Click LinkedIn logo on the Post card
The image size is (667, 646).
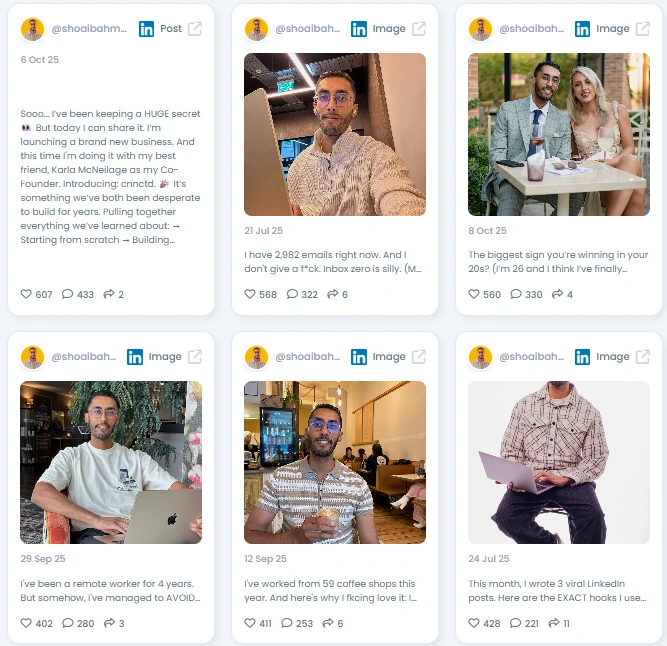(146, 29)
